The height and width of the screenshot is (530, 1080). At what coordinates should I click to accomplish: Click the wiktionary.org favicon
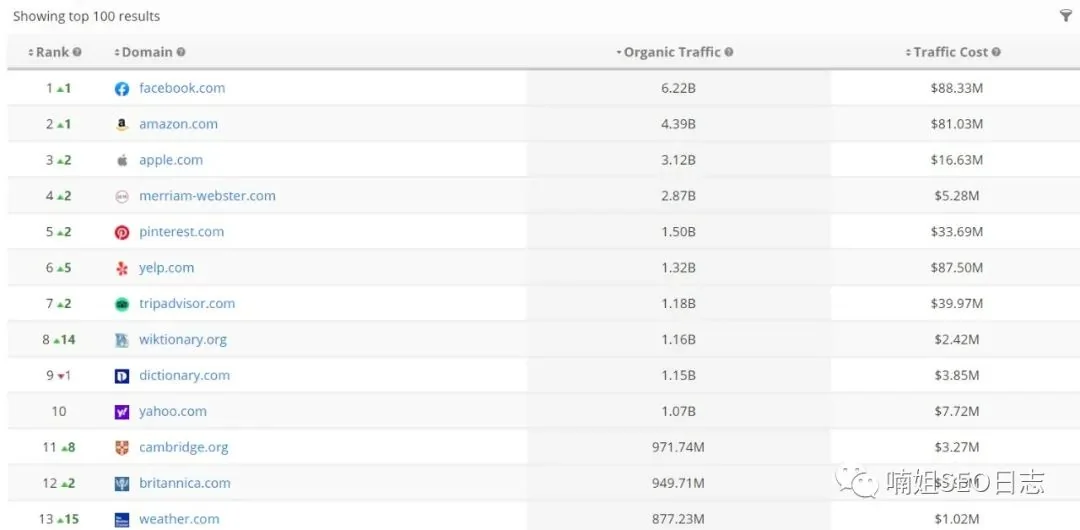[122, 340]
